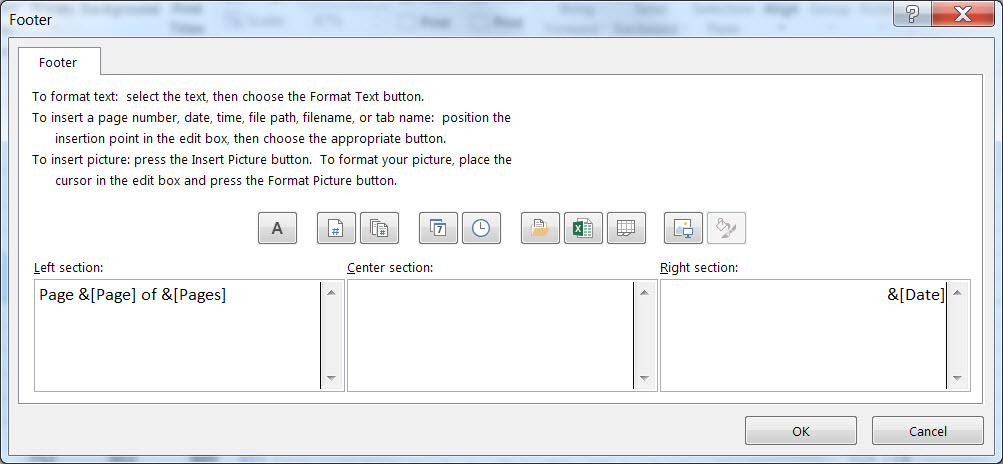Click the Format Picture button
The height and width of the screenshot is (464, 1003).
pyautogui.click(x=727, y=228)
